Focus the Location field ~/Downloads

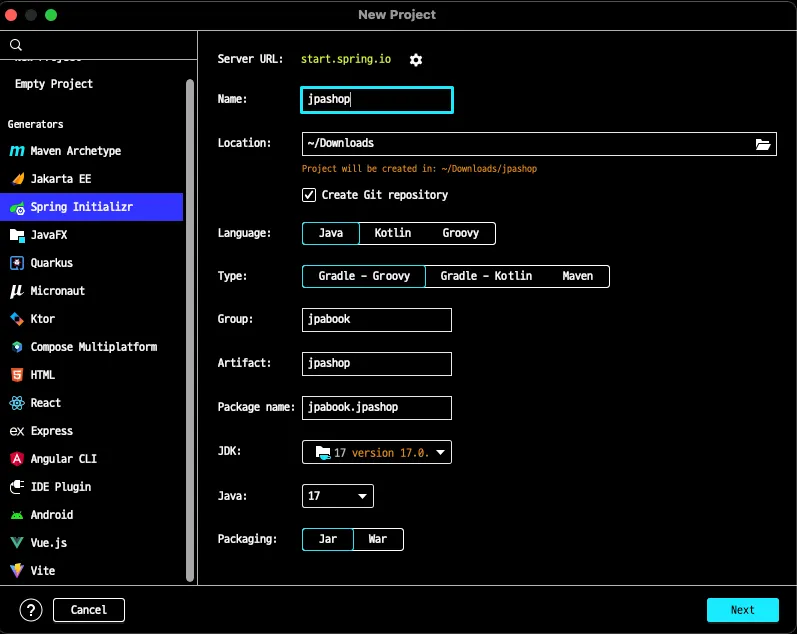click(x=539, y=144)
